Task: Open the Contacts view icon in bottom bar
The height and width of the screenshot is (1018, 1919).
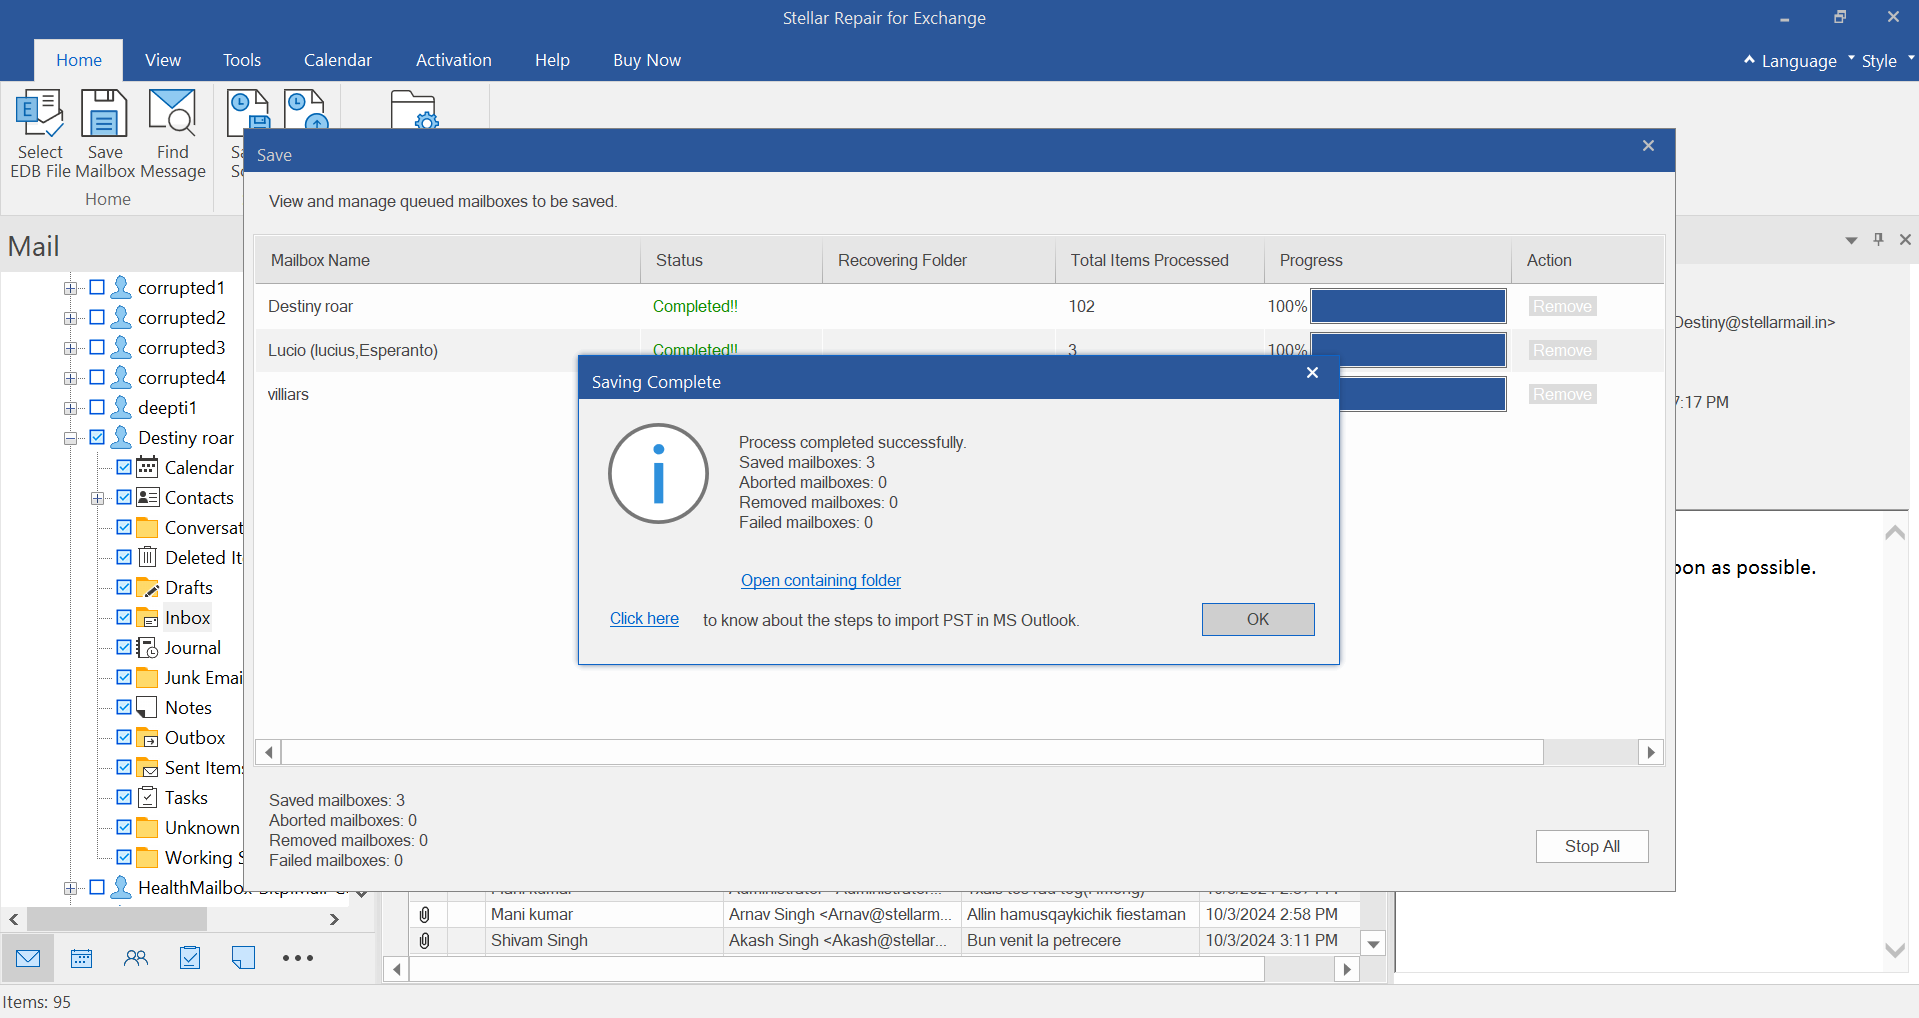Action: 136,958
